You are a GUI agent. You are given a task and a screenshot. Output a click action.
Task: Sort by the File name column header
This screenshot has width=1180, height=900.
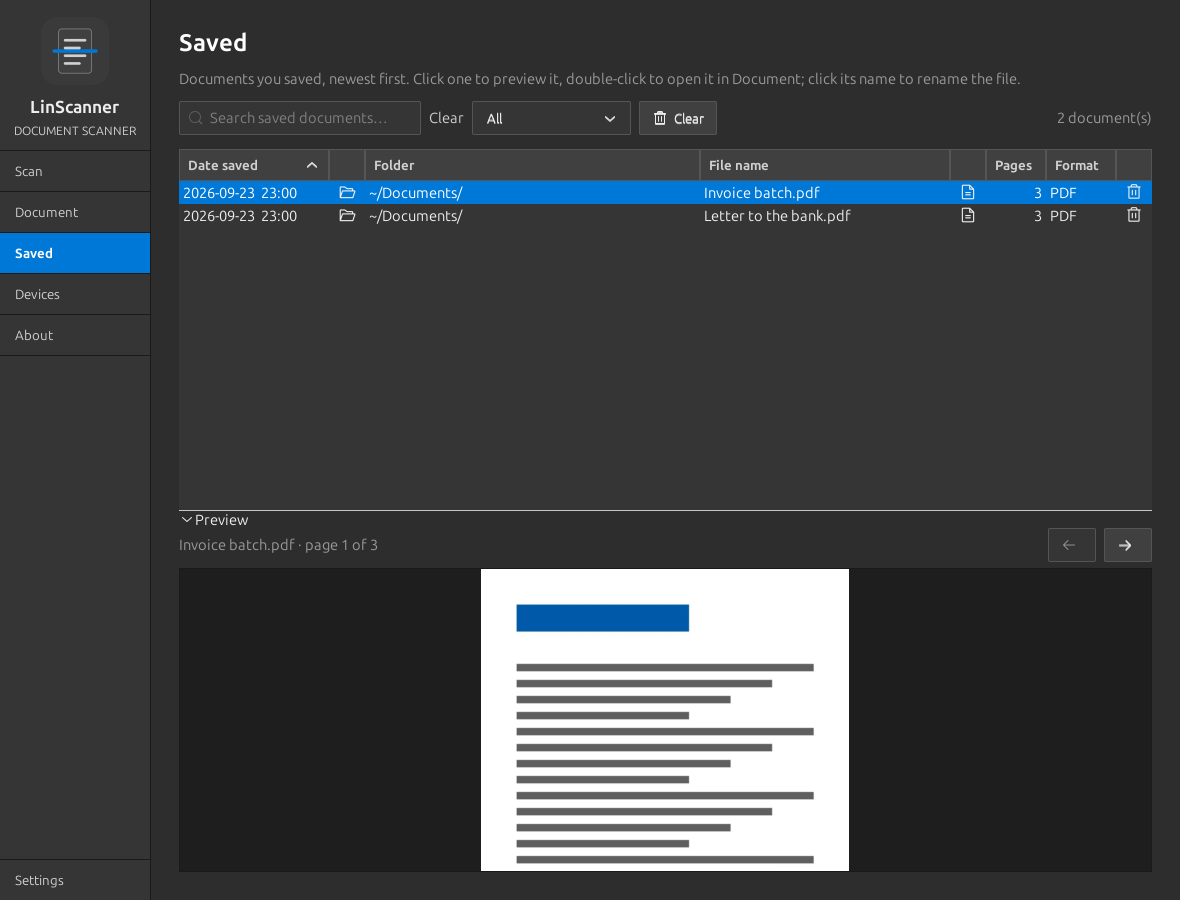click(x=825, y=165)
